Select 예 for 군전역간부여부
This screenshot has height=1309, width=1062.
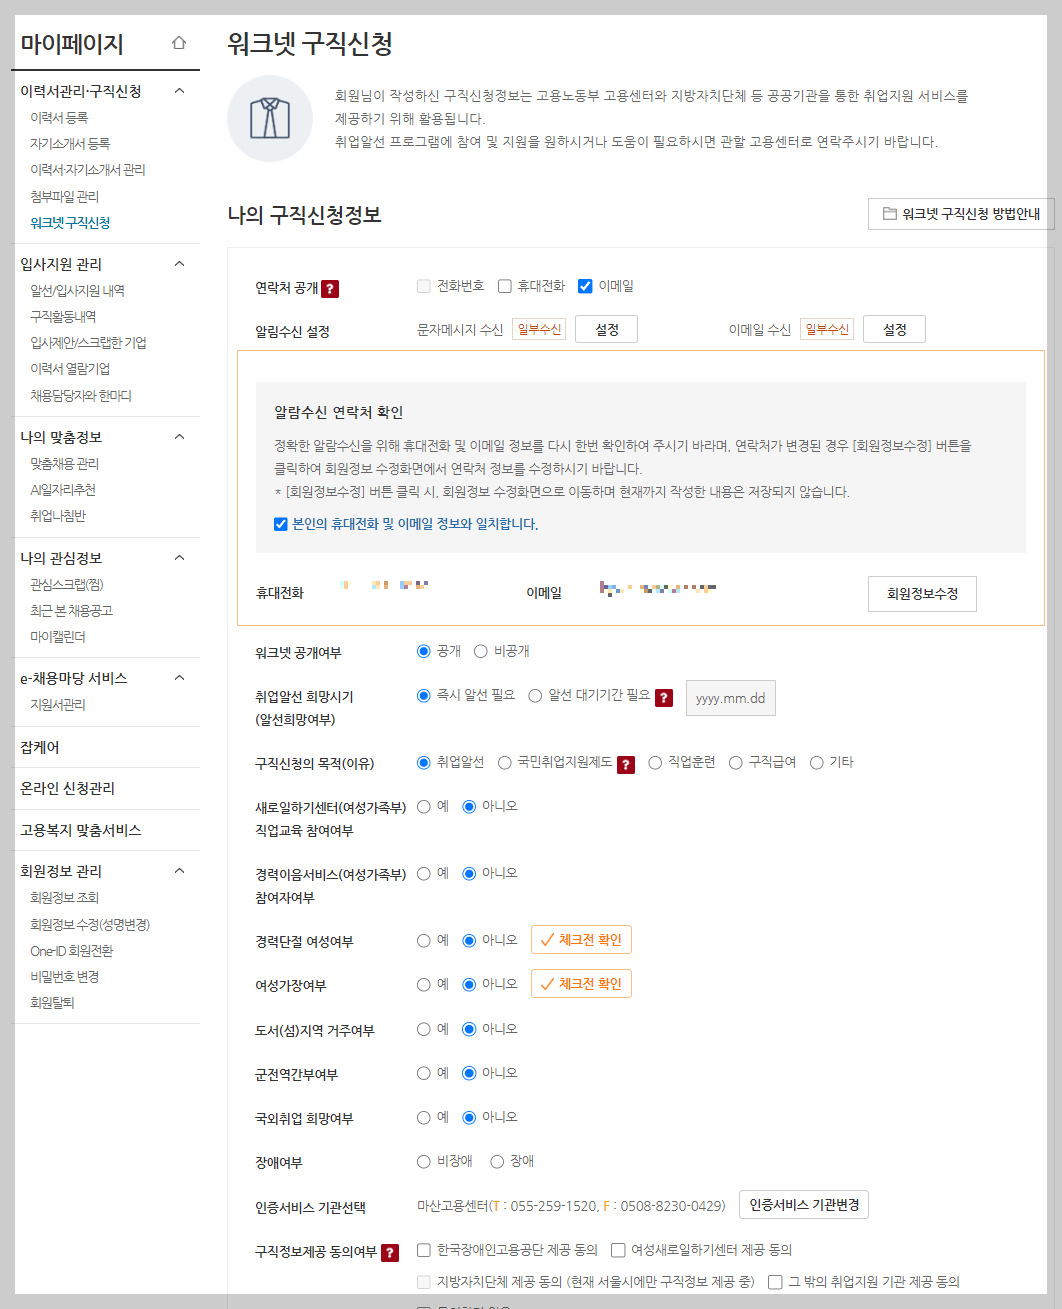[x=424, y=1073]
